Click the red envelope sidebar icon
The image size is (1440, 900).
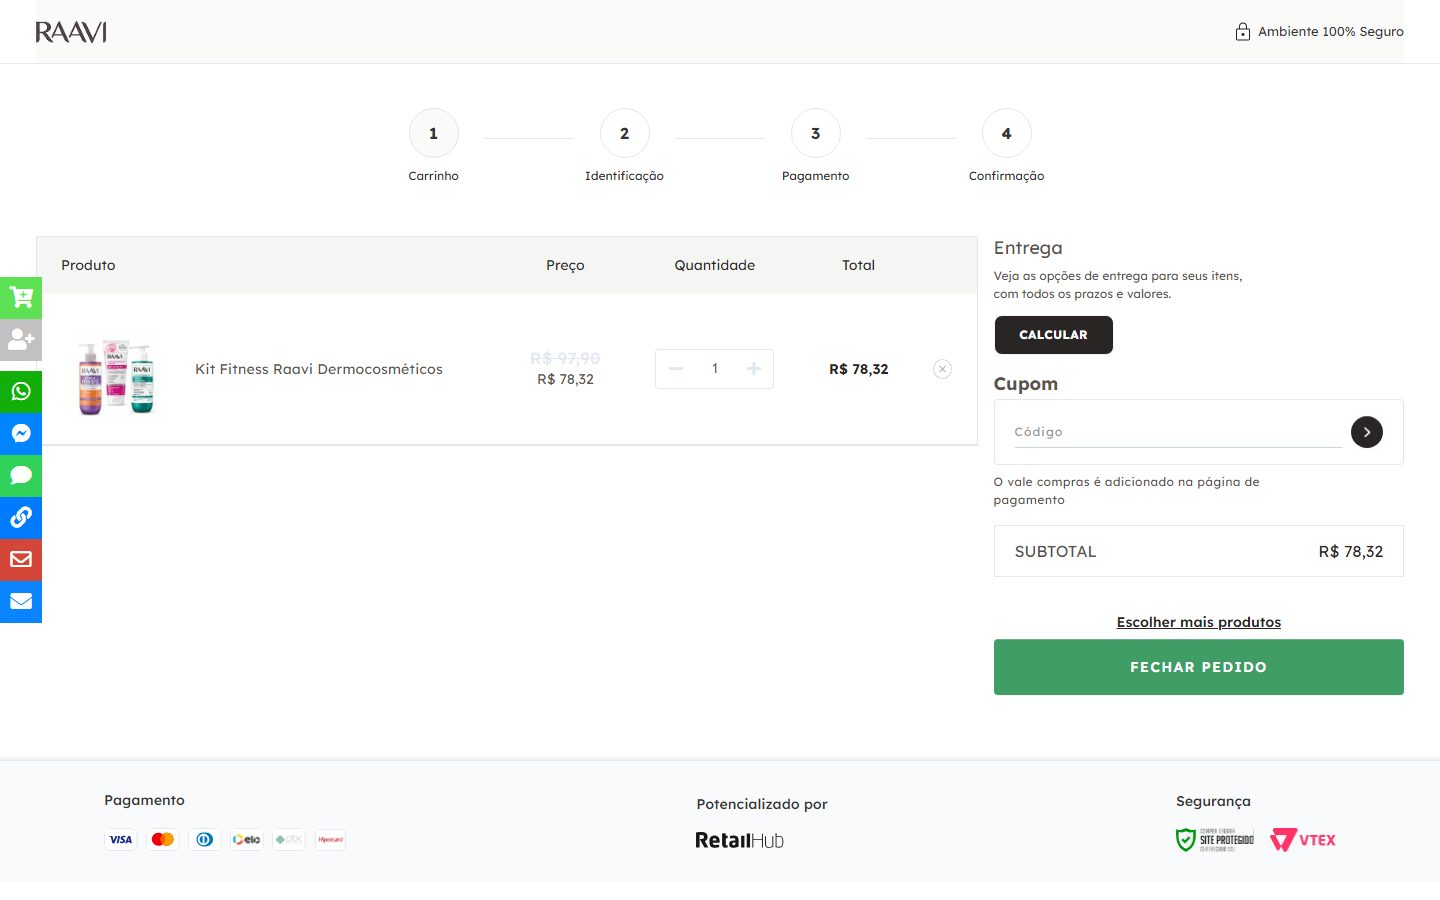point(21,559)
